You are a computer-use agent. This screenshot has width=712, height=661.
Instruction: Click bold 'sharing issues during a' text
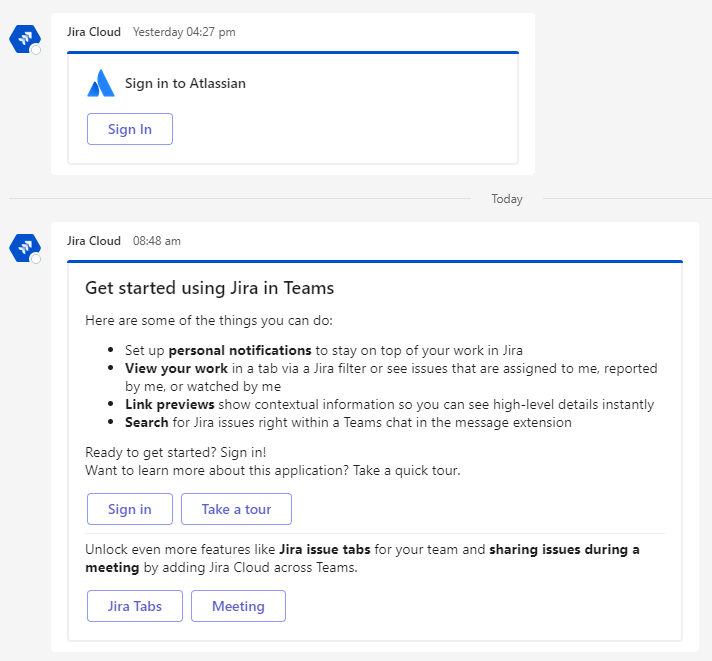pos(564,549)
